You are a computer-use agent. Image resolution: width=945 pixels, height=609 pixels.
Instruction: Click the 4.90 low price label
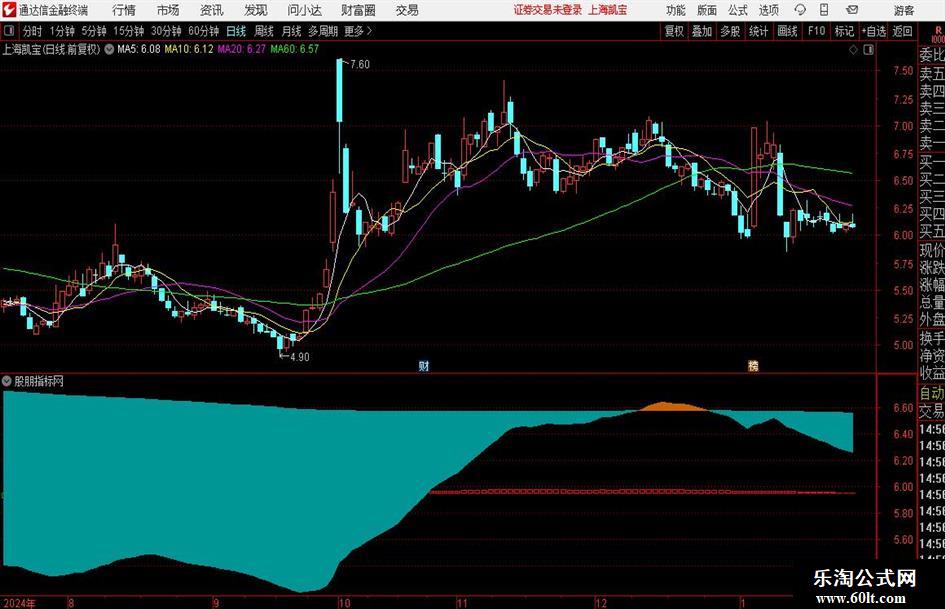pos(299,357)
